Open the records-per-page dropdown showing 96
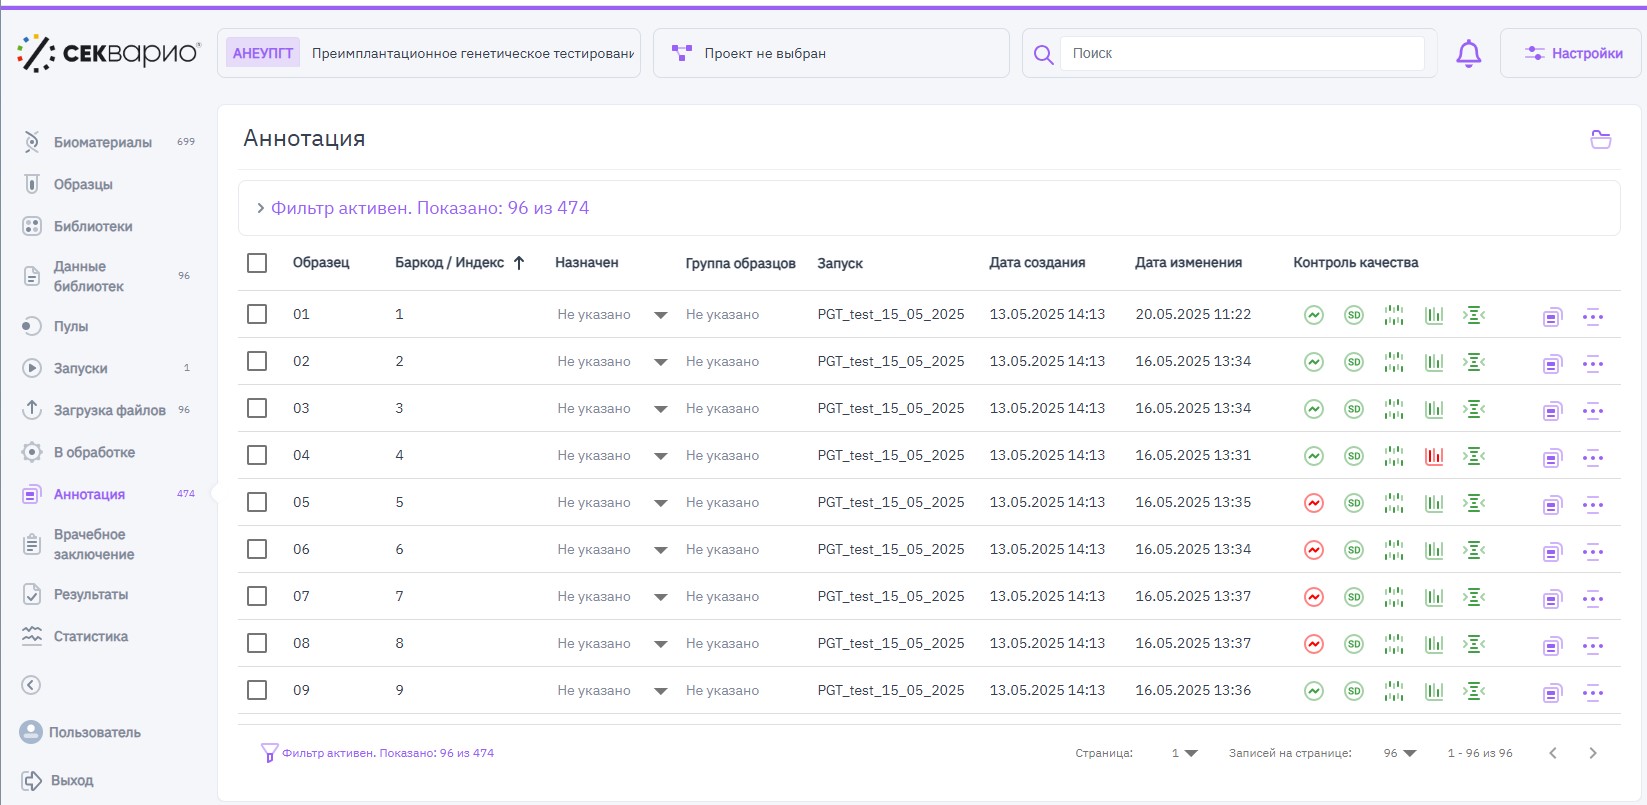The height and width of the screenshot is (805, 1647). coord(1400,753)
